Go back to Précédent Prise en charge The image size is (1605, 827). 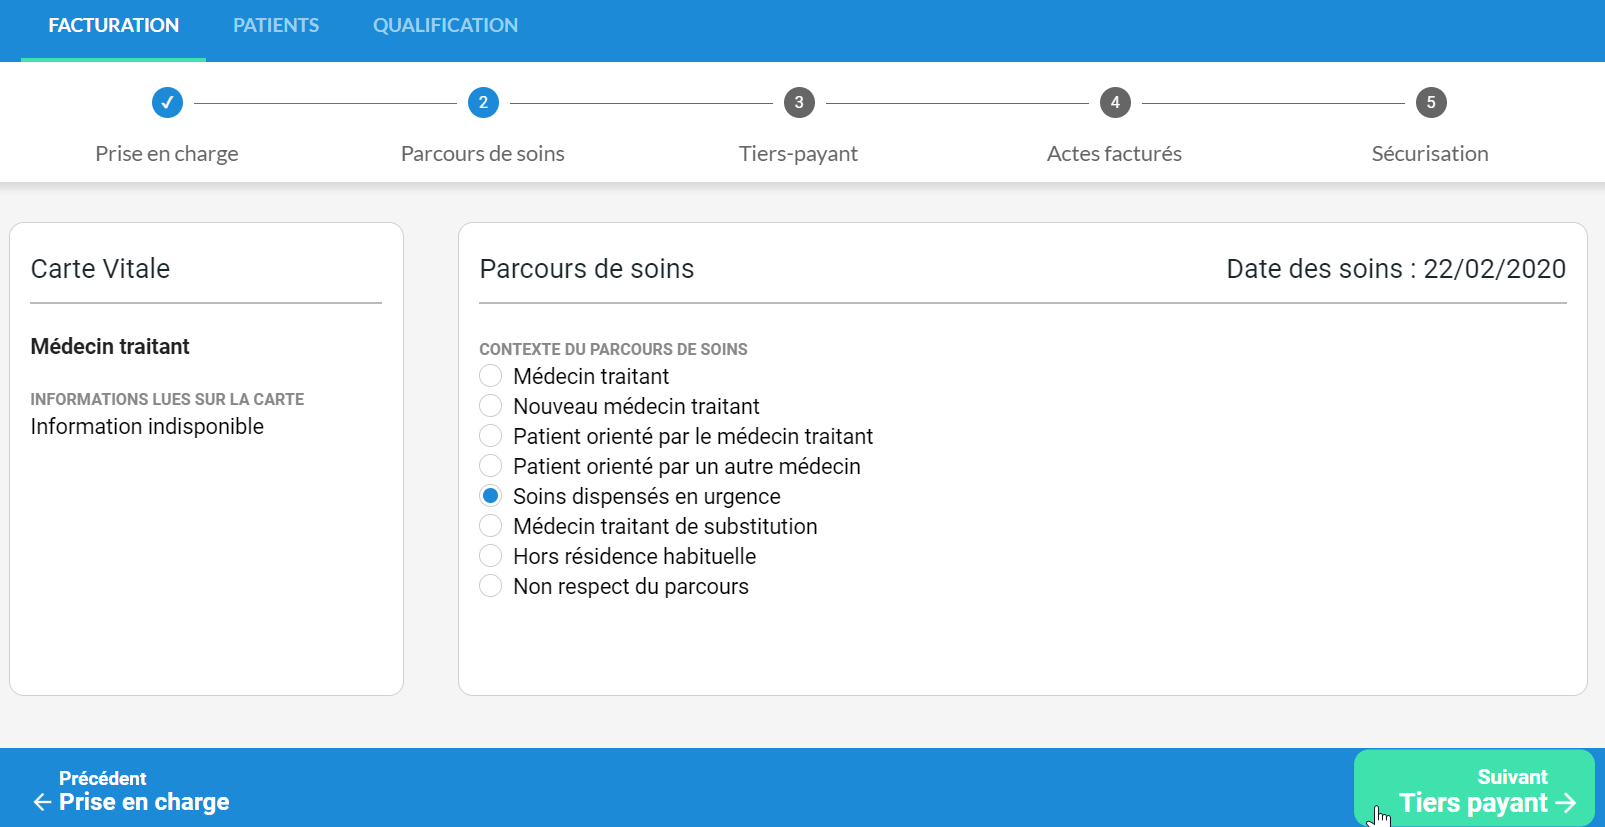[x=130, y=790]
